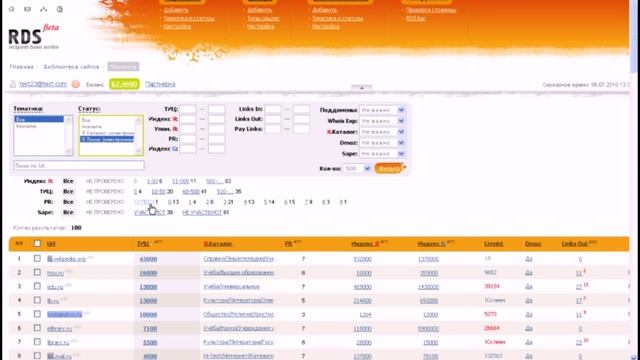Viewport: 640px width, 360px height.
Task: Sort table by Я.Каталог column header
Action: coord(218,244)
